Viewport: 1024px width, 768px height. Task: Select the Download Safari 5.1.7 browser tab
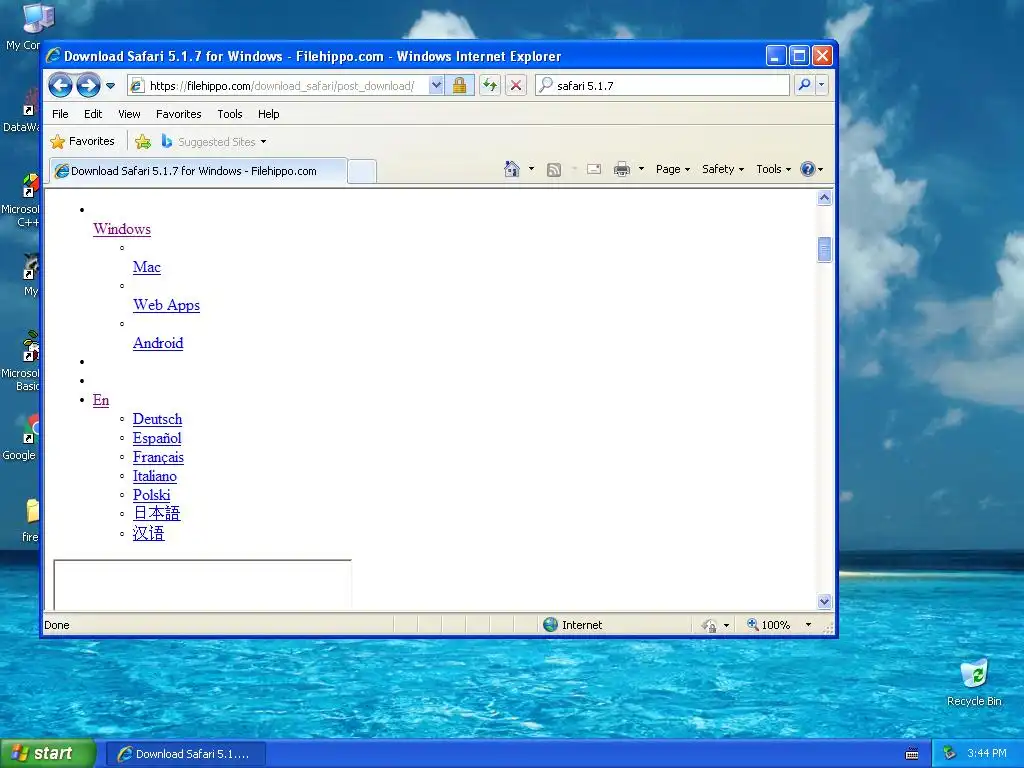click(198, 171)
